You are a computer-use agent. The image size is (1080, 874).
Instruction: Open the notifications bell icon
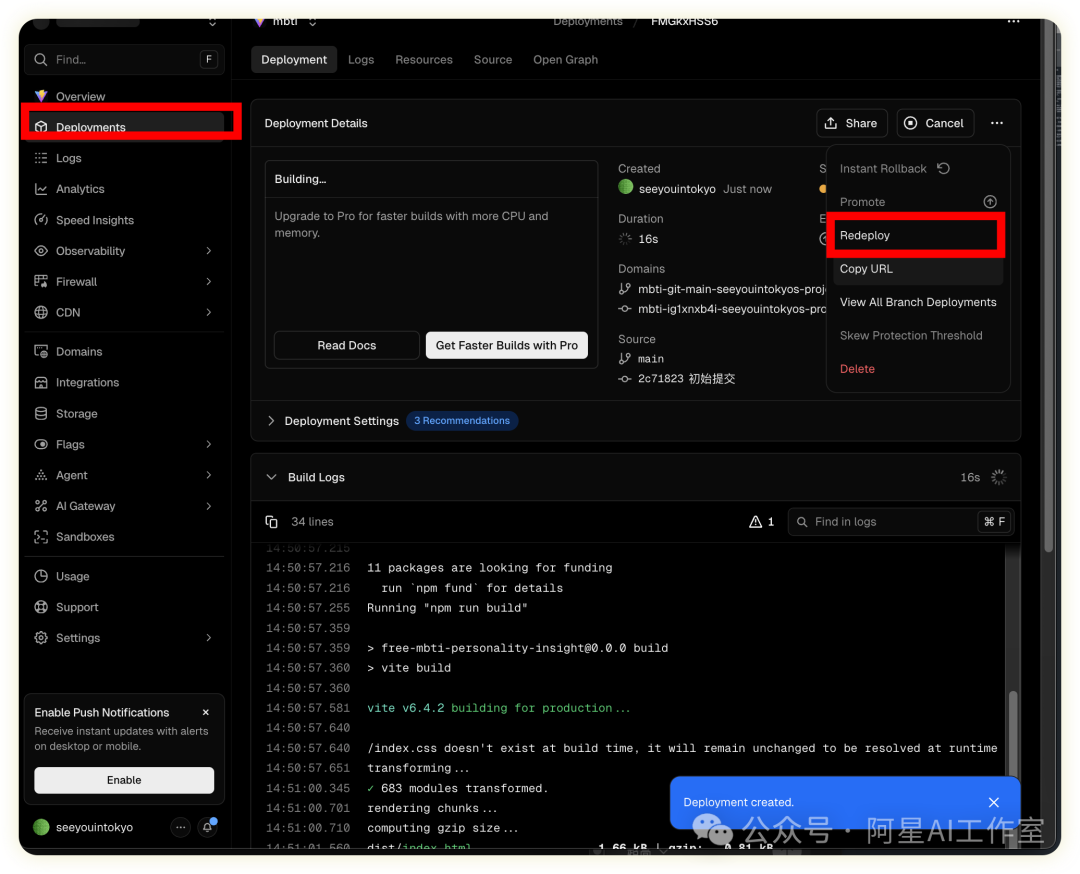tap(208, 827)
